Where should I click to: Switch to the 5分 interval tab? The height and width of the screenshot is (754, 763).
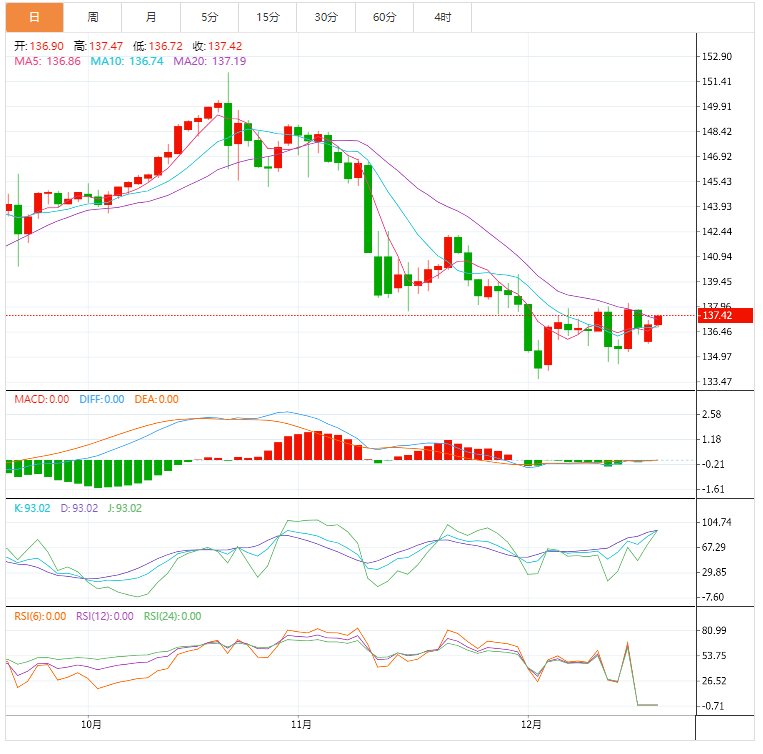point(209,17)
